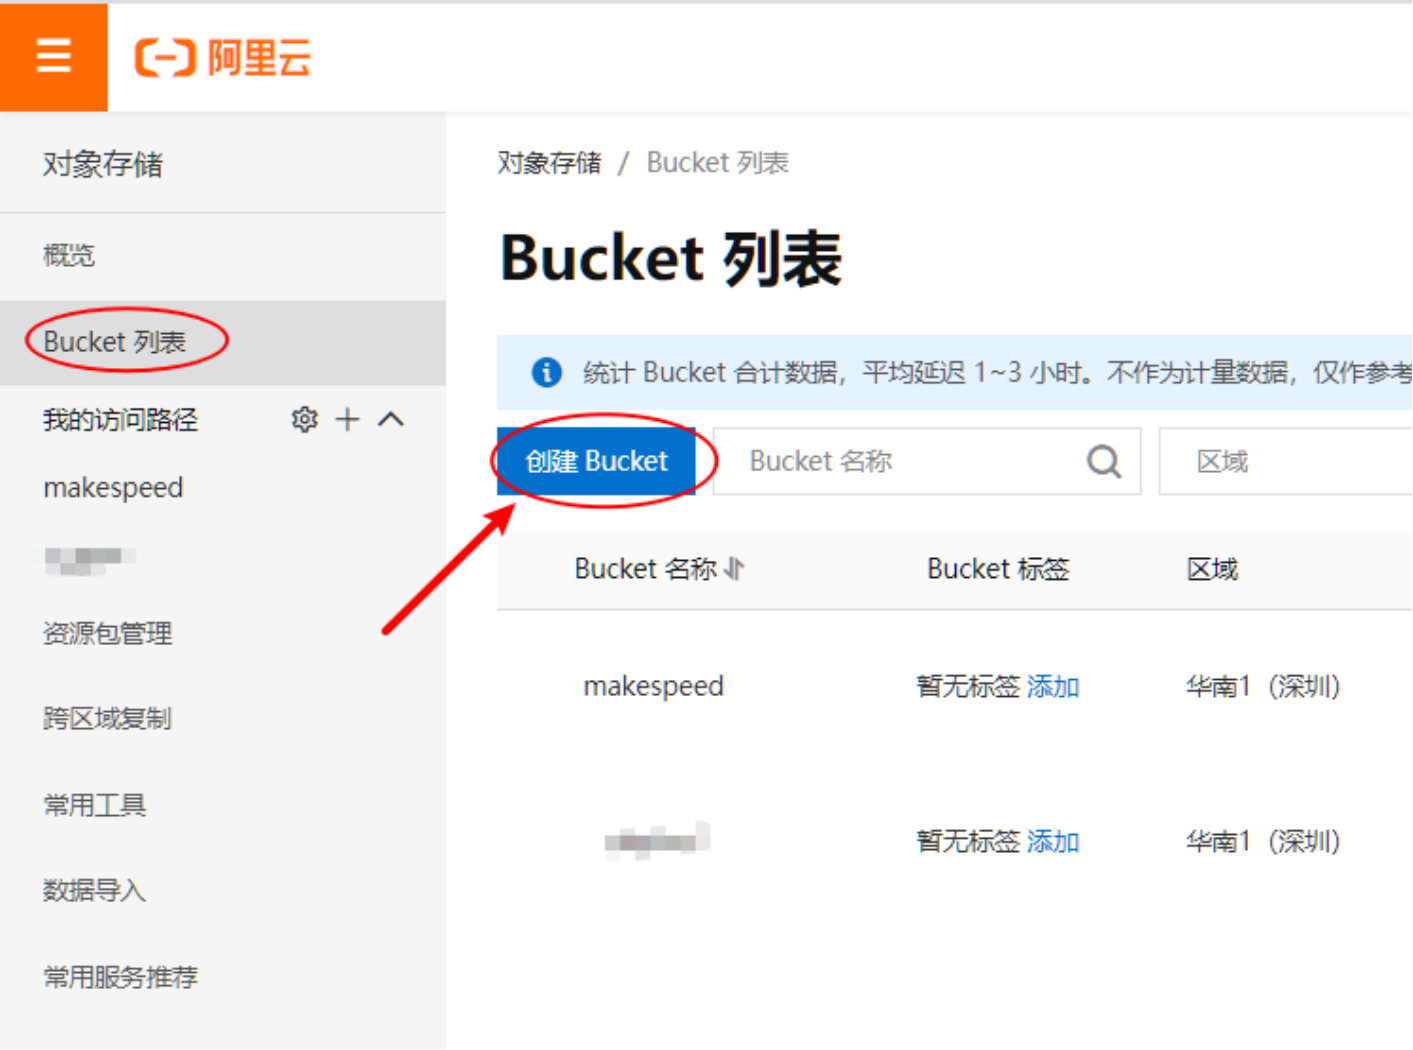Open makespeed access path in sidebar
1413x1050 pixels.
click(x=114, y=488)
